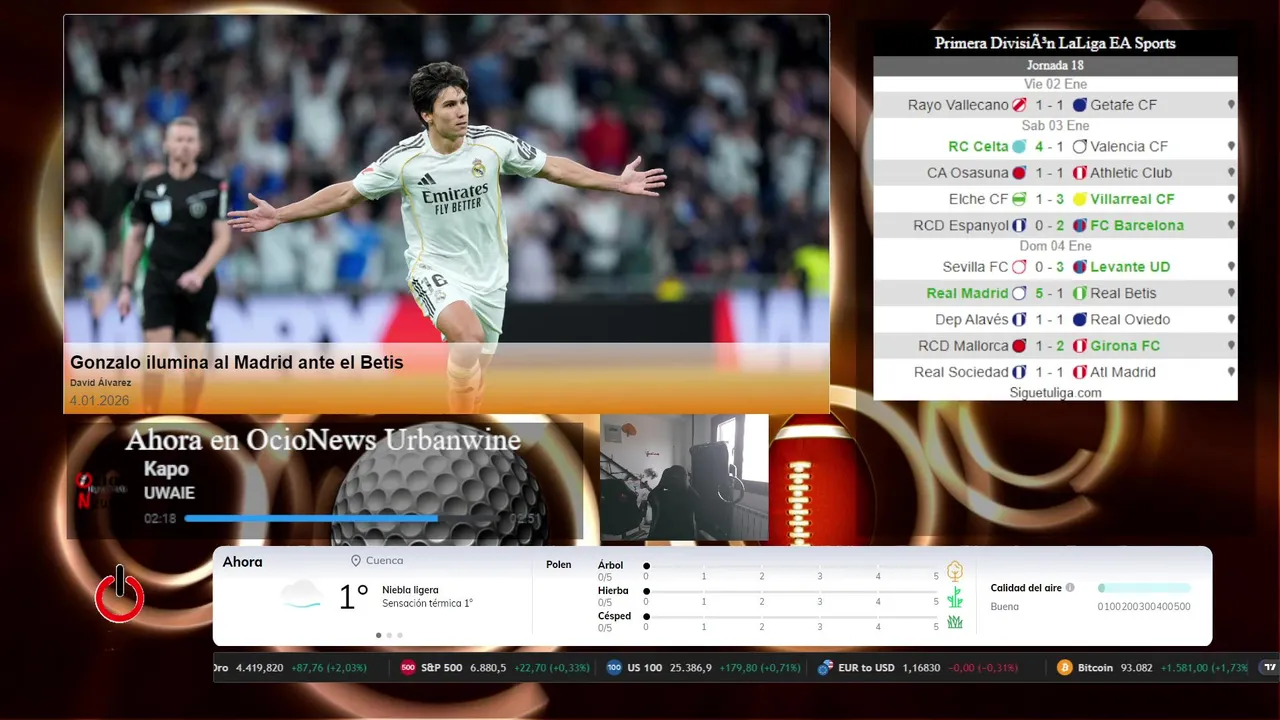Open headline 'Gonzalo ilumina al Madrid ante el Betis'
Screen dimensions: 1280x720
click(237, 362)
